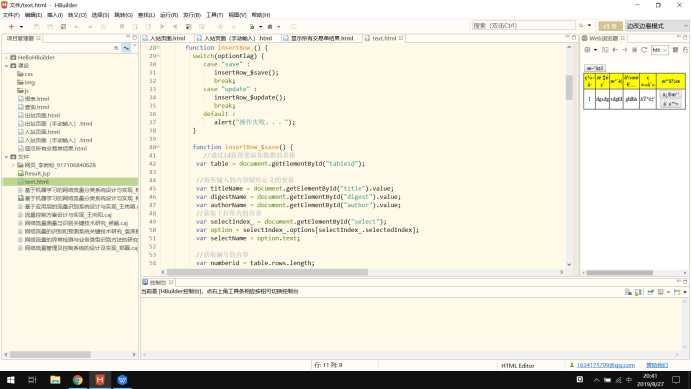Select Result.jsp in the project tree
692x389 pixels.
[x=34, y=174]
